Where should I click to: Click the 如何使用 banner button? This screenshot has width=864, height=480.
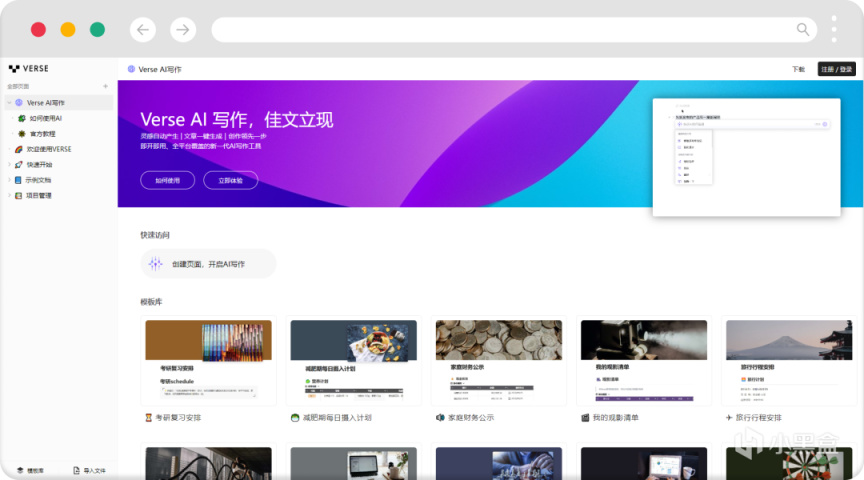168,180
